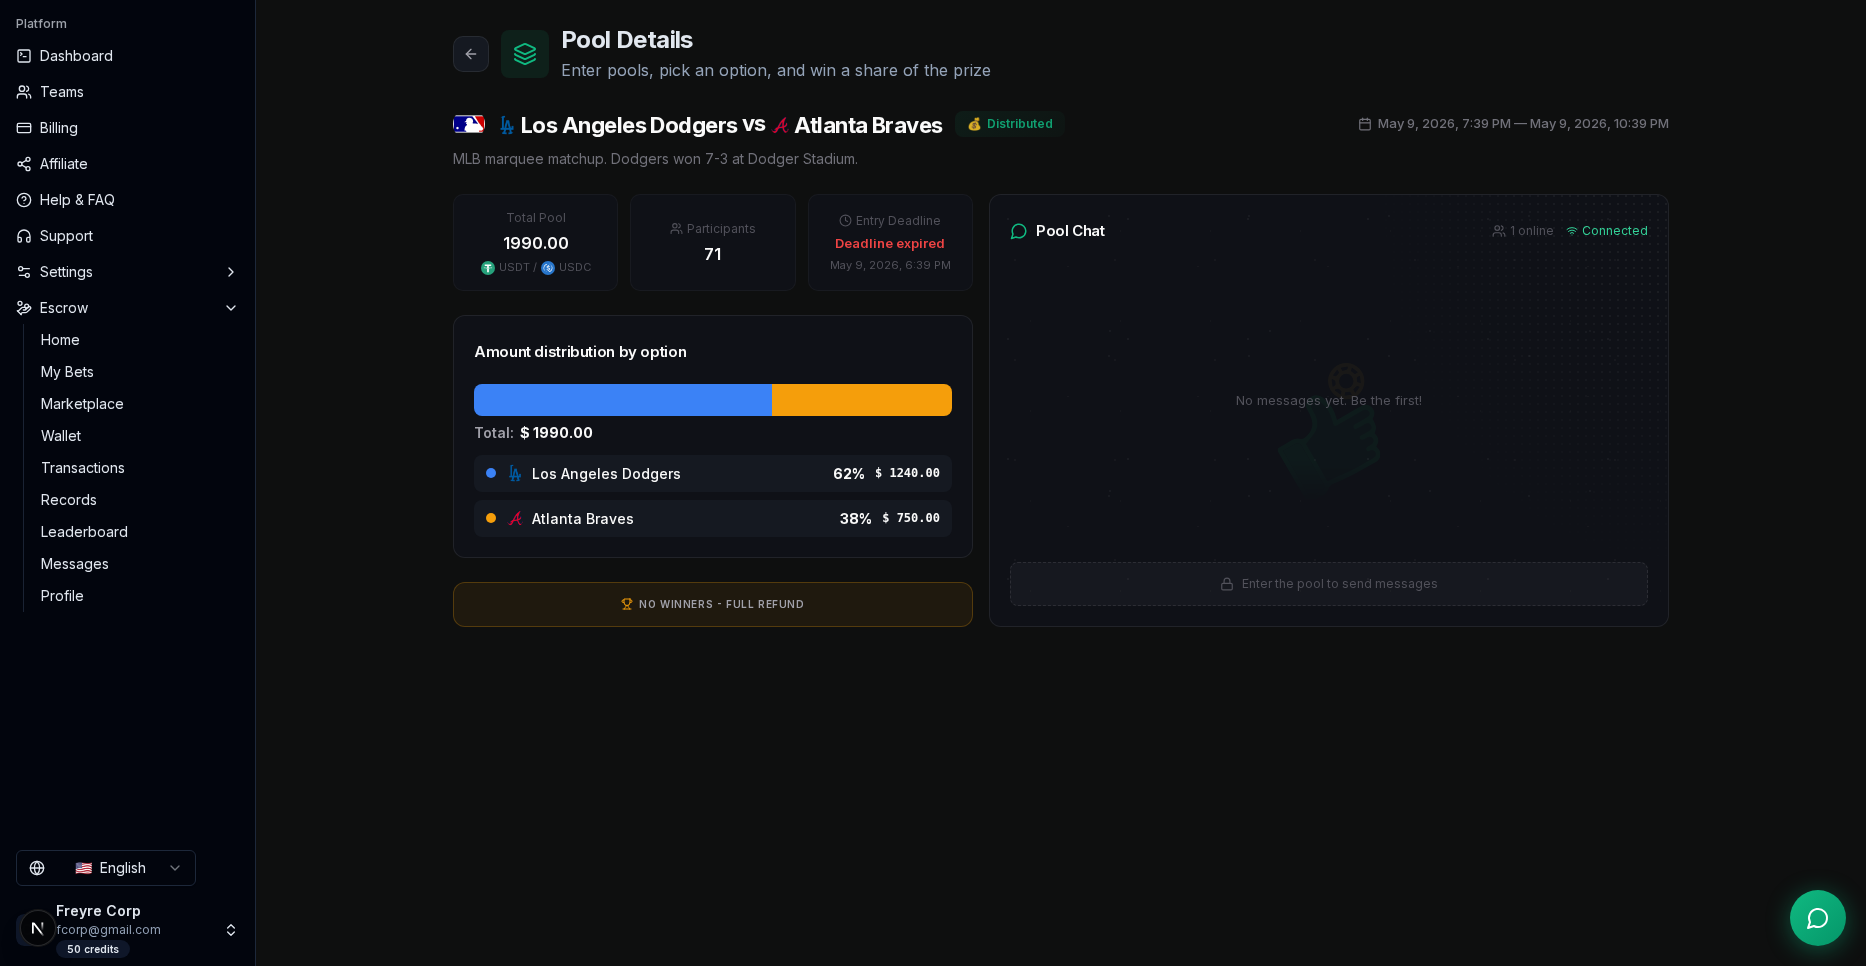Click the blue Dodgers distribution bar segment

pyautogui.click(x=623, y=400)
